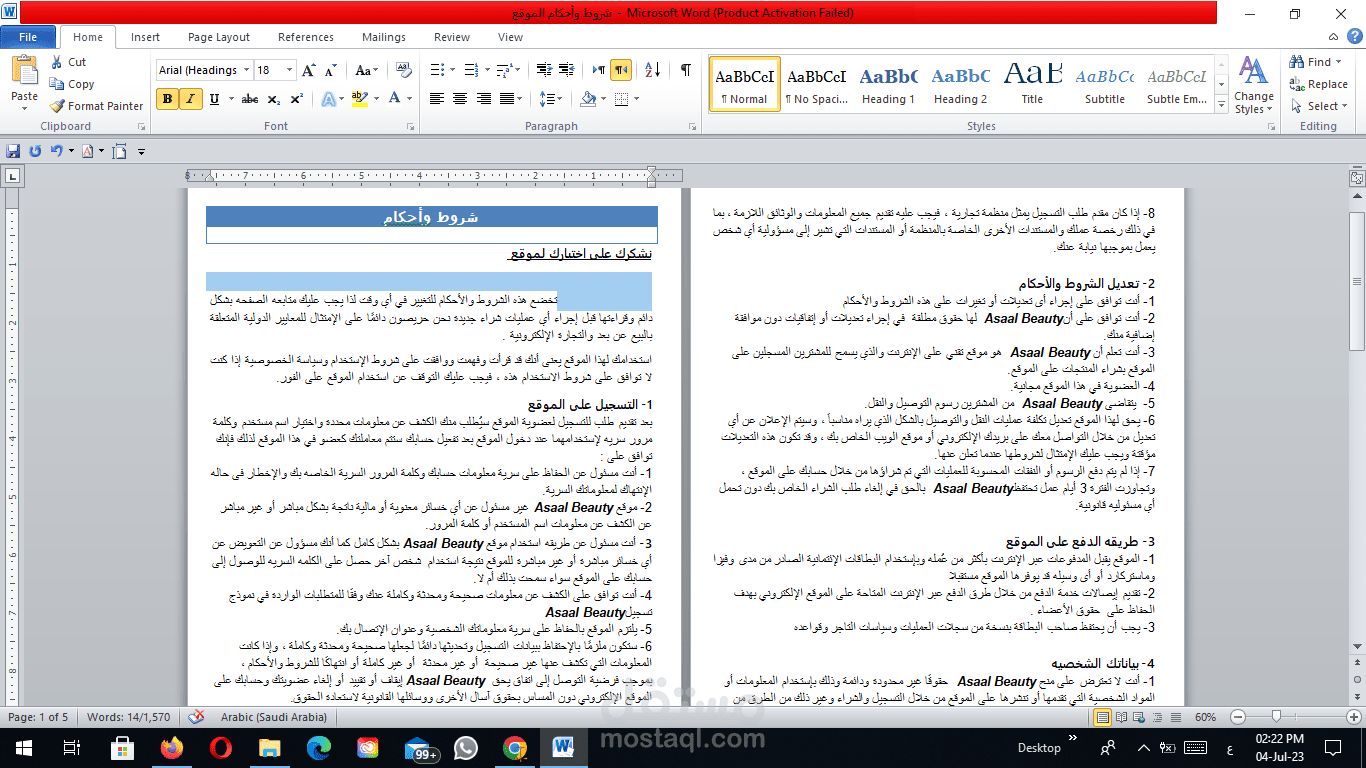Open WhatsApp from the taskbar
The height and width of the screenshot is (768, 1366).
pos(466,747)
